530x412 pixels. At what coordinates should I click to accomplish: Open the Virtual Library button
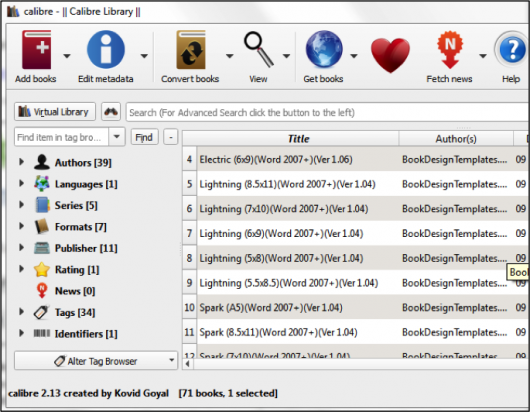point(55,112)
